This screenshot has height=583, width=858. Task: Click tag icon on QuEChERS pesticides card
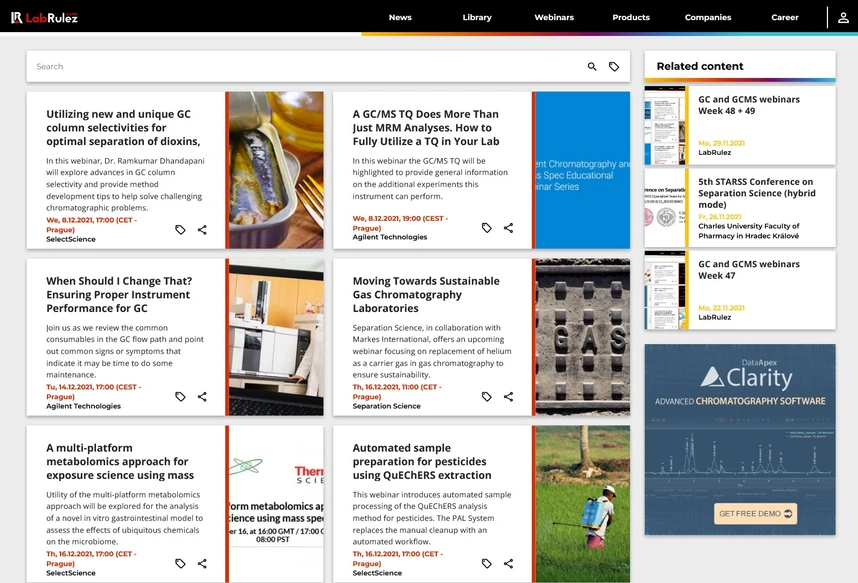[x=486, y=563]
